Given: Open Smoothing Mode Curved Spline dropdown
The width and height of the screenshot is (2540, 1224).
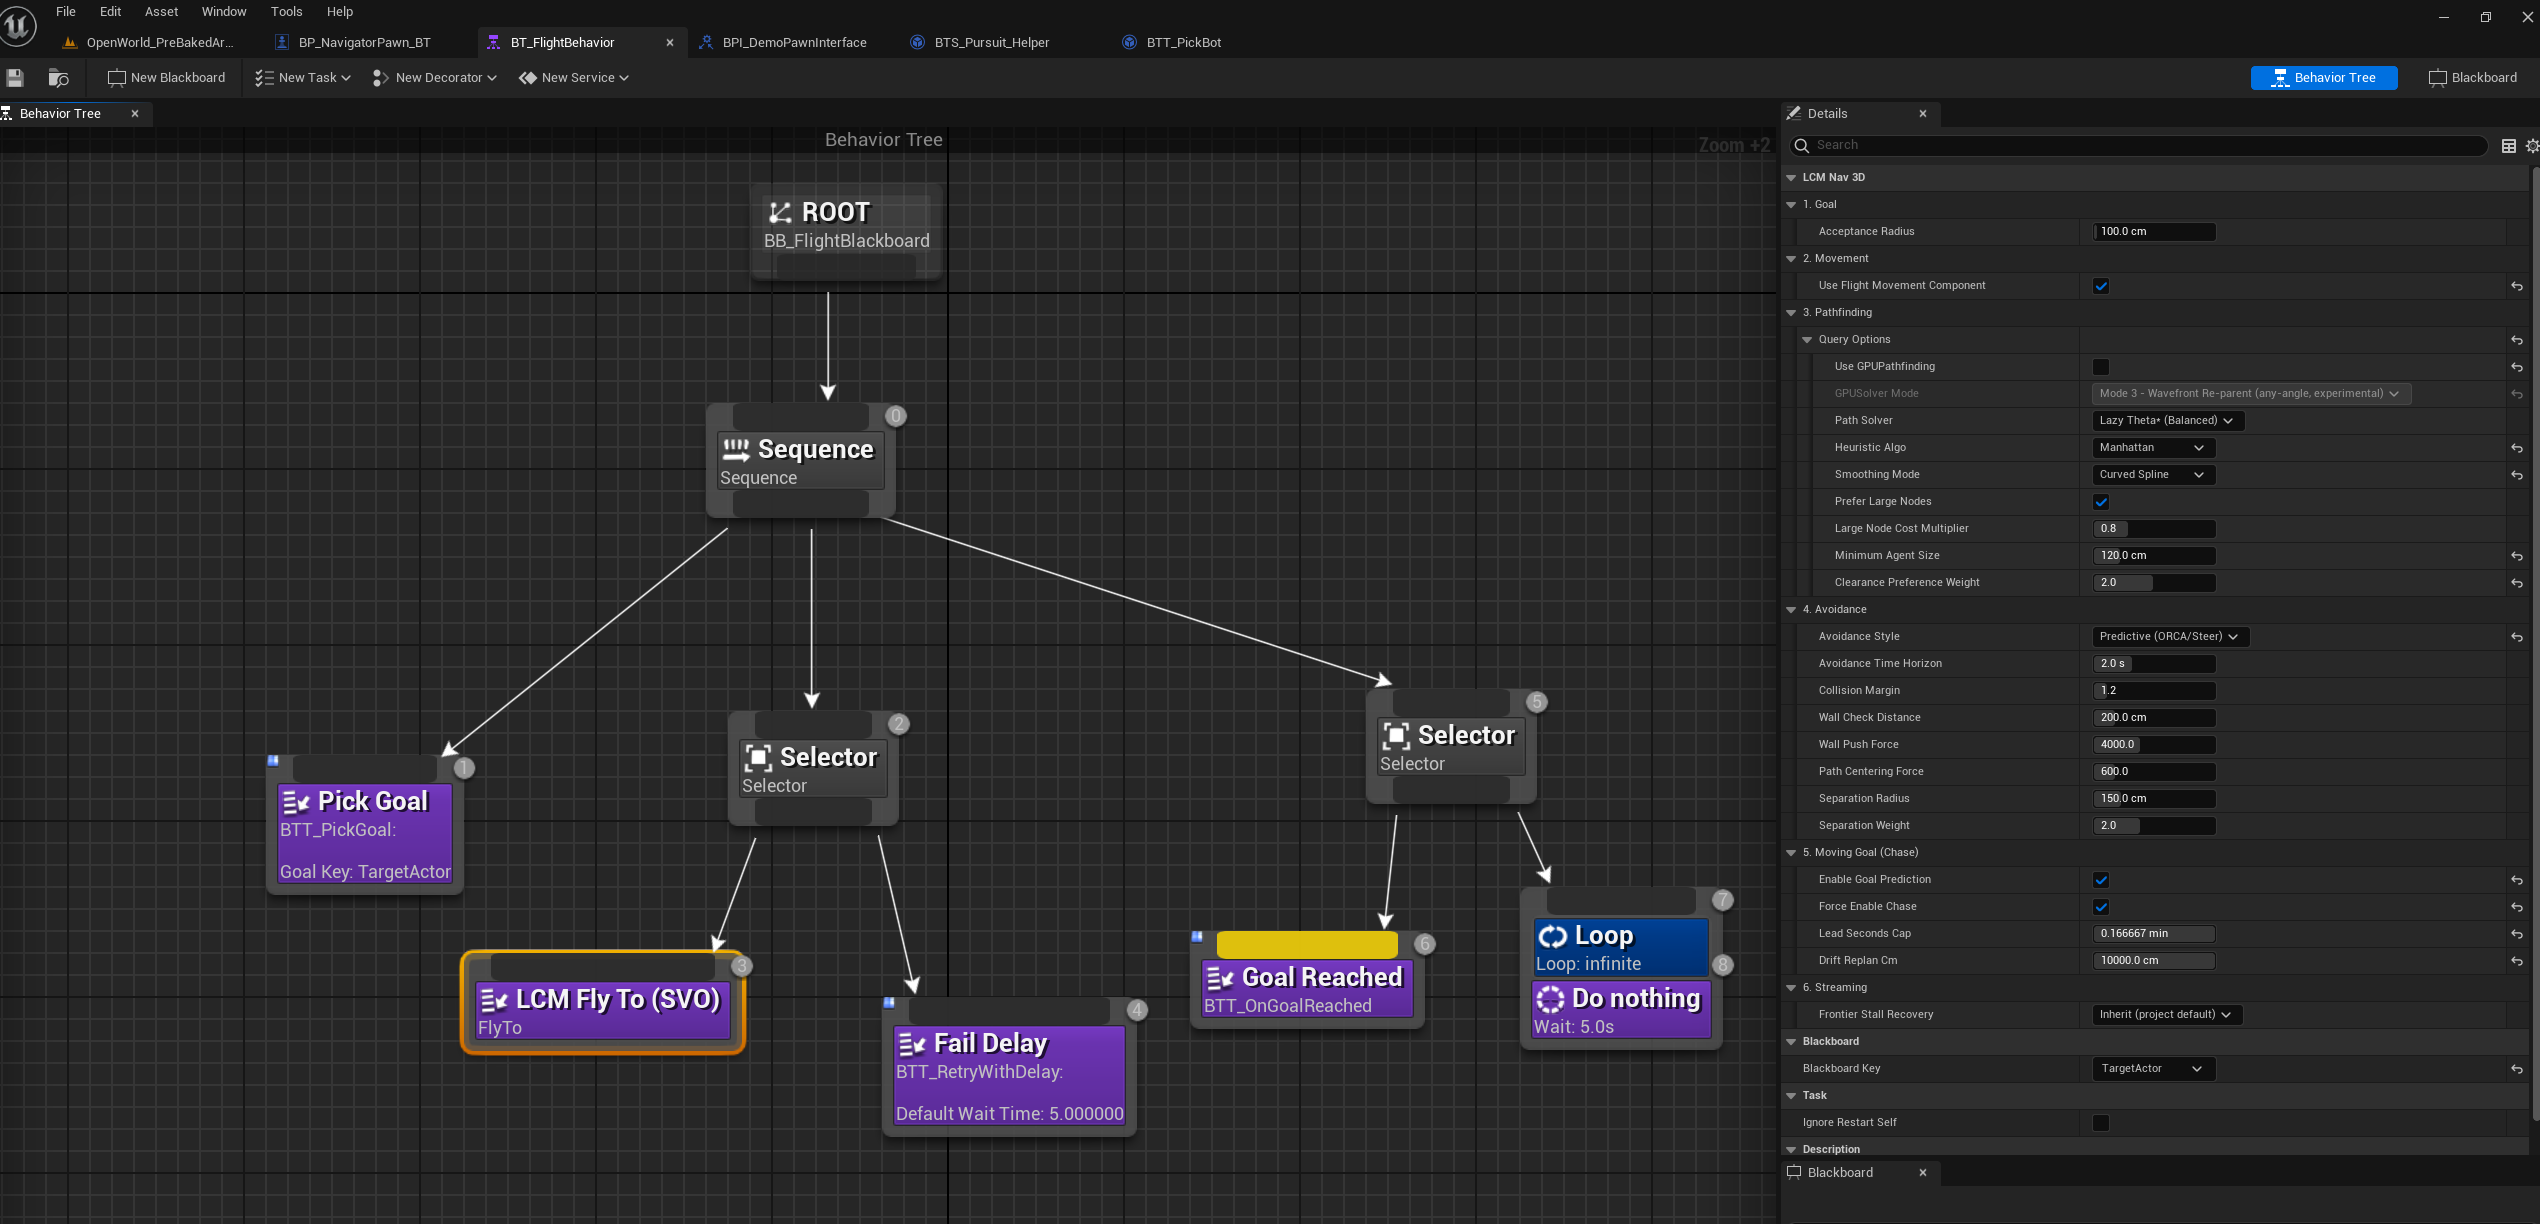Looking at the screenshot, I should click(2153, 475).
